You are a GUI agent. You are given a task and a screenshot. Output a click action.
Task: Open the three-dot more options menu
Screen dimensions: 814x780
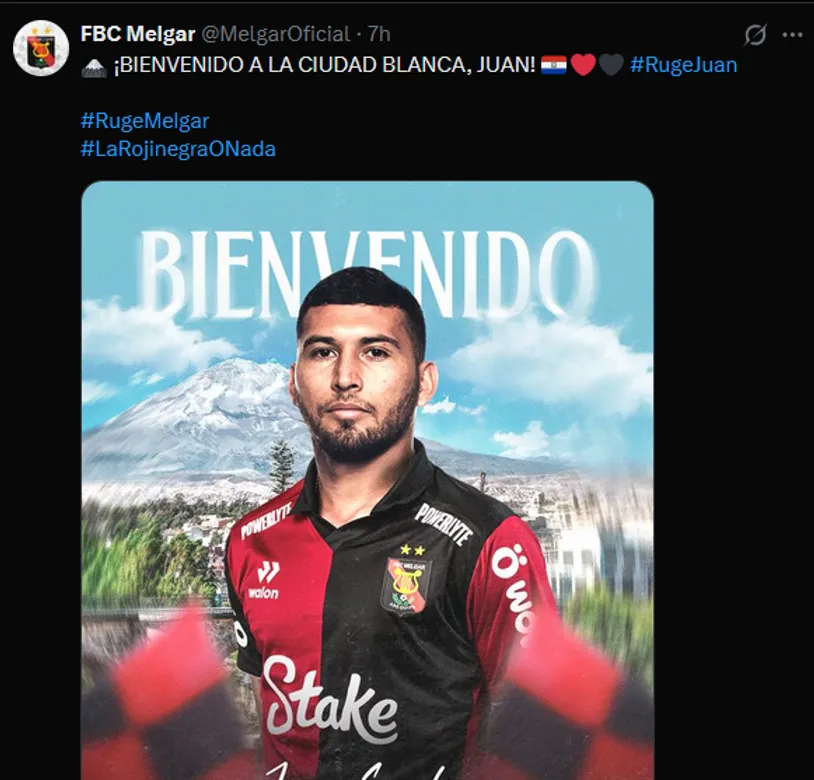[x=792, y=35]
